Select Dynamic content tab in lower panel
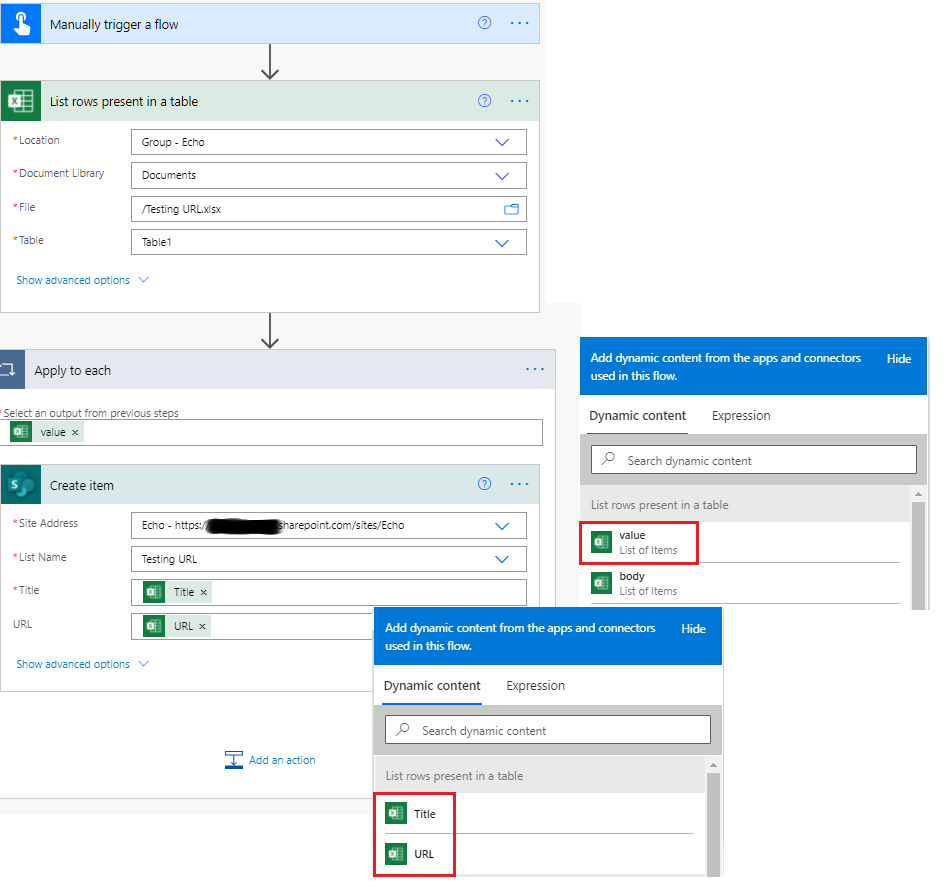 tap(432, 686)
